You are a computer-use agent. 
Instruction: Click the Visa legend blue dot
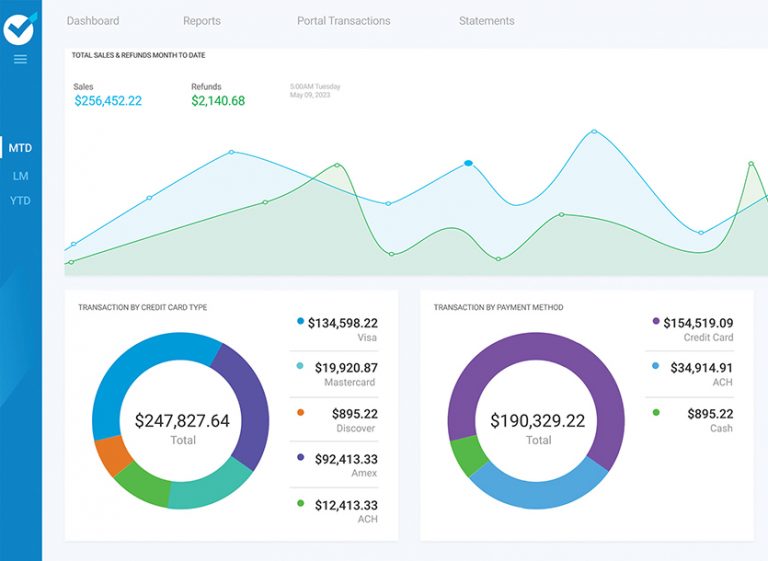pyautogui.click(x=300, y=322)
